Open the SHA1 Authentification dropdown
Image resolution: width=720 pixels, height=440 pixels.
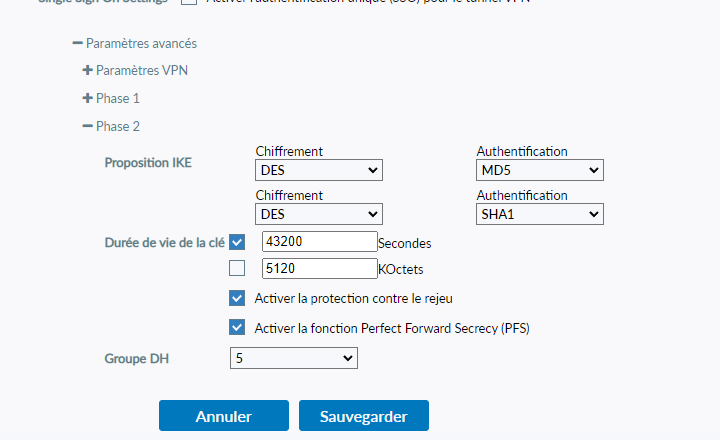pyautogui.click(x=540, y=214)
